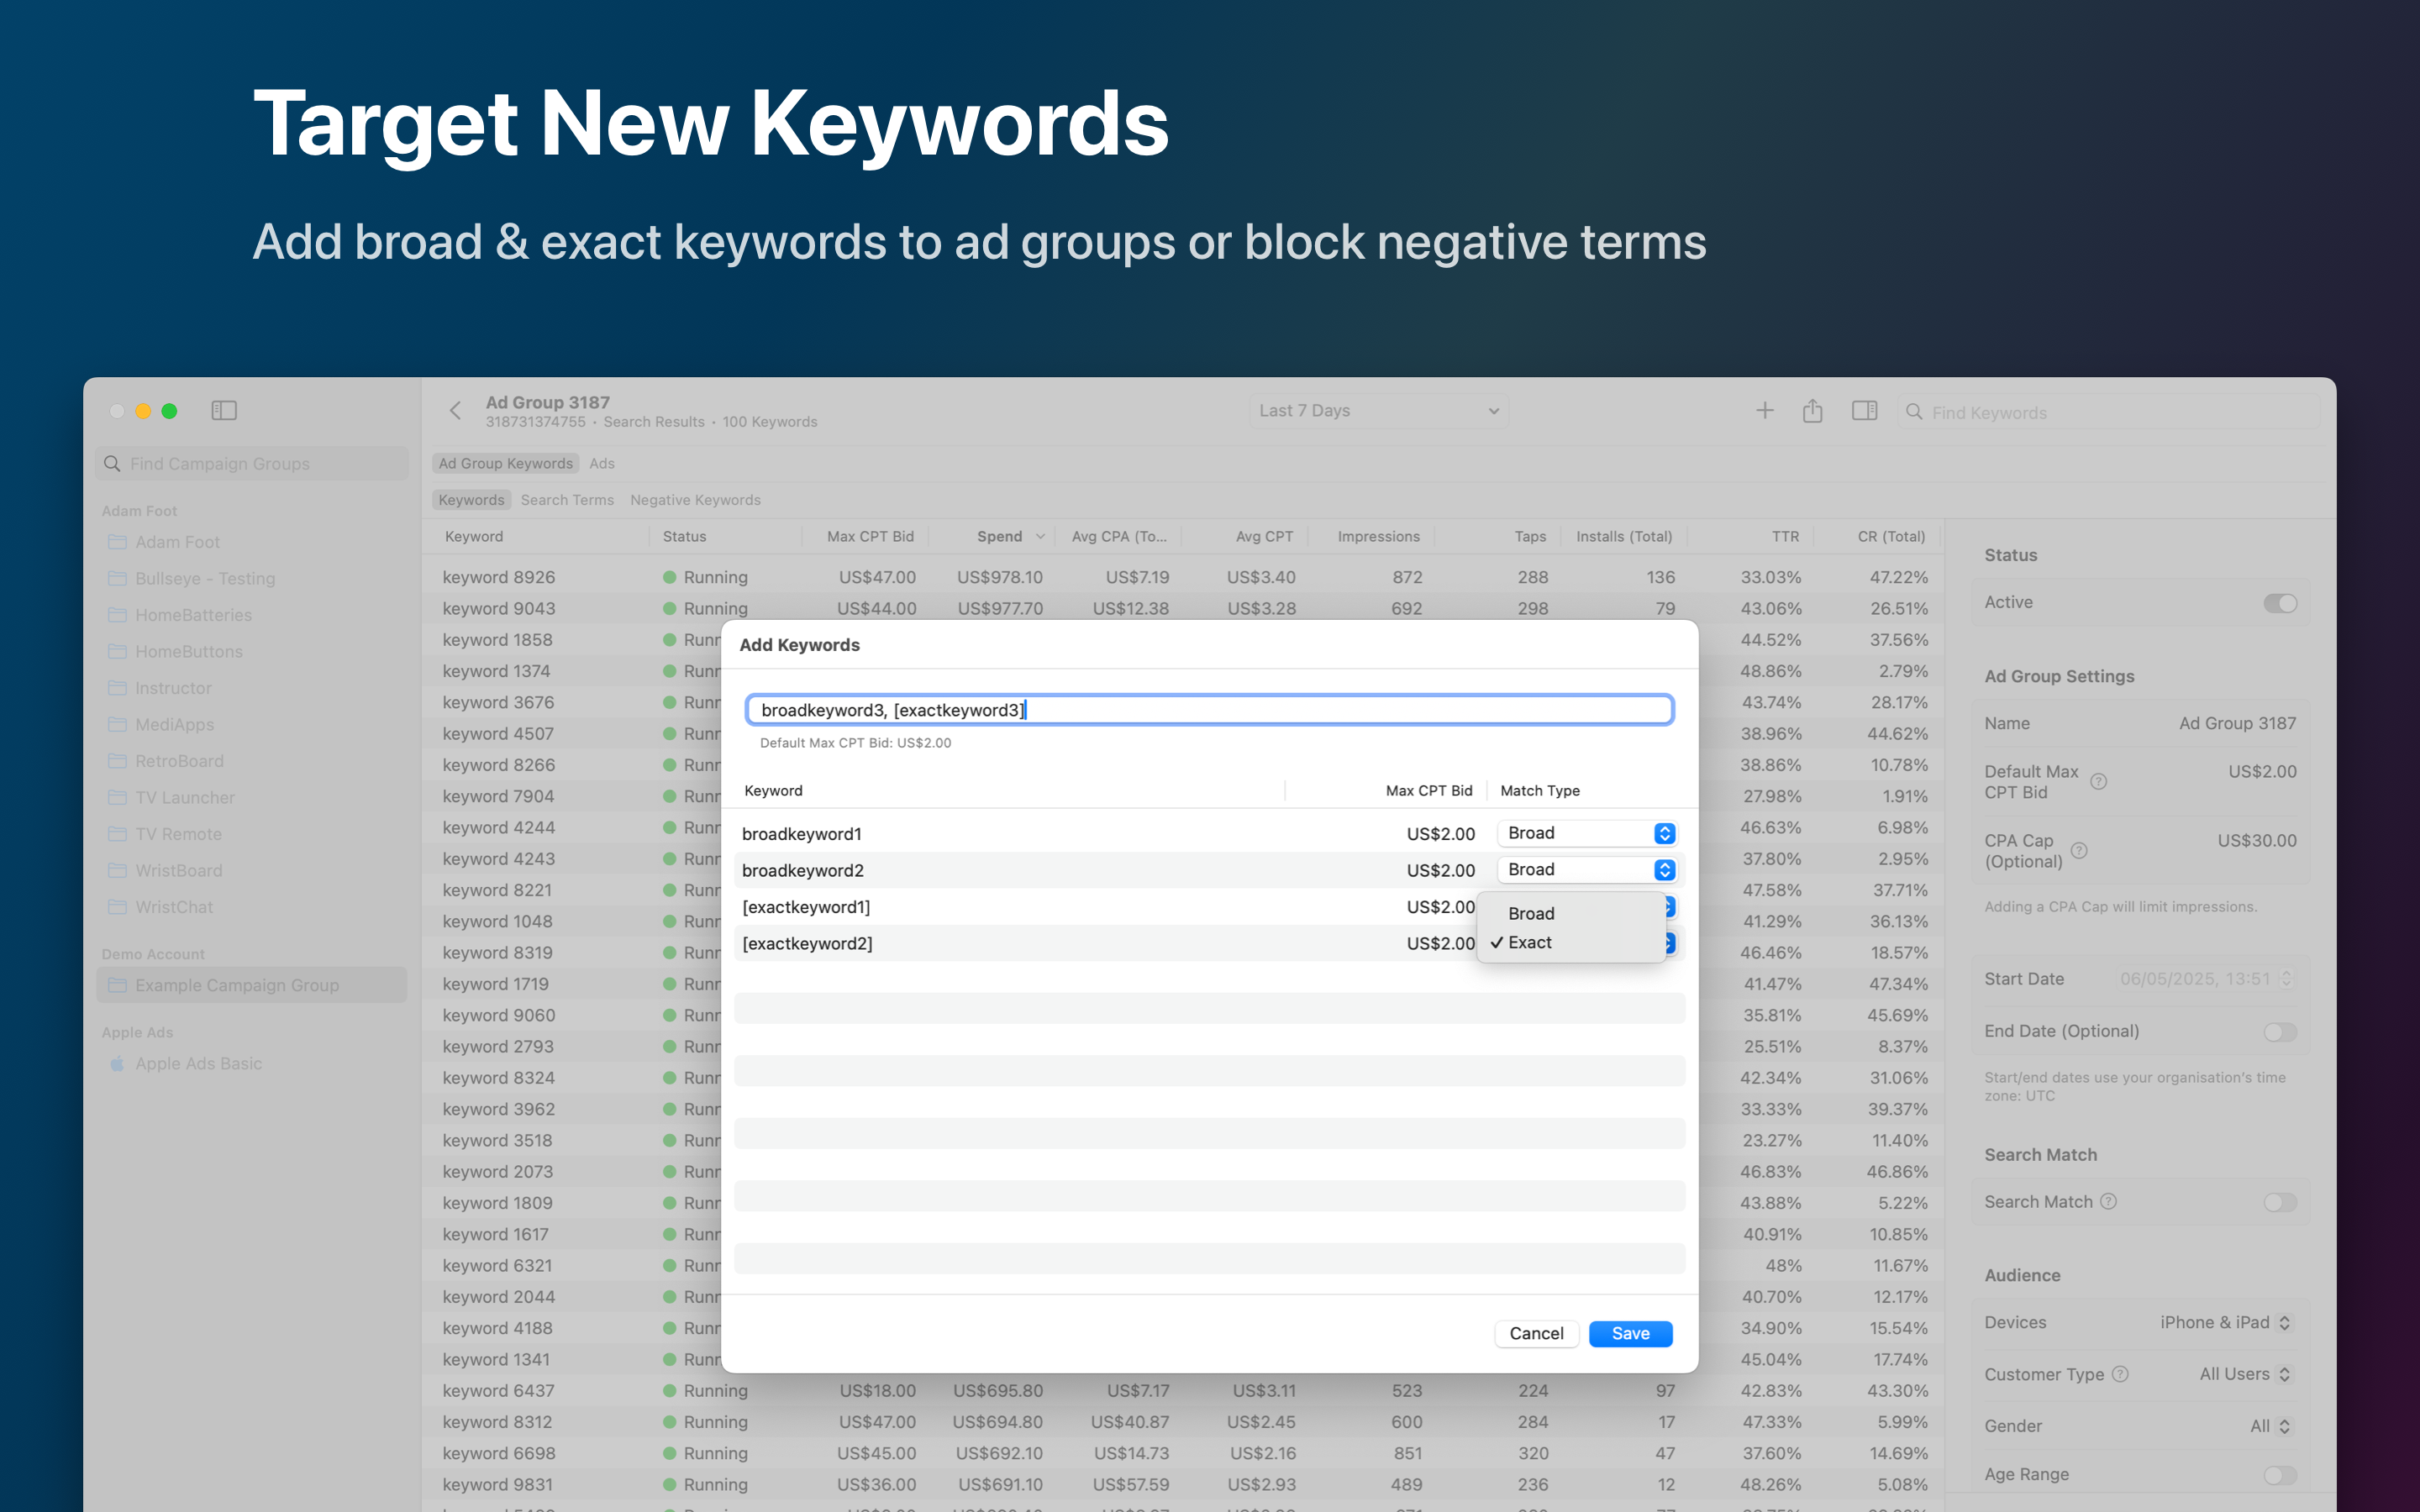This screenshot has height=1512, width=2420.
Task: Click the TTR column header
Action: click(1785, 537)
